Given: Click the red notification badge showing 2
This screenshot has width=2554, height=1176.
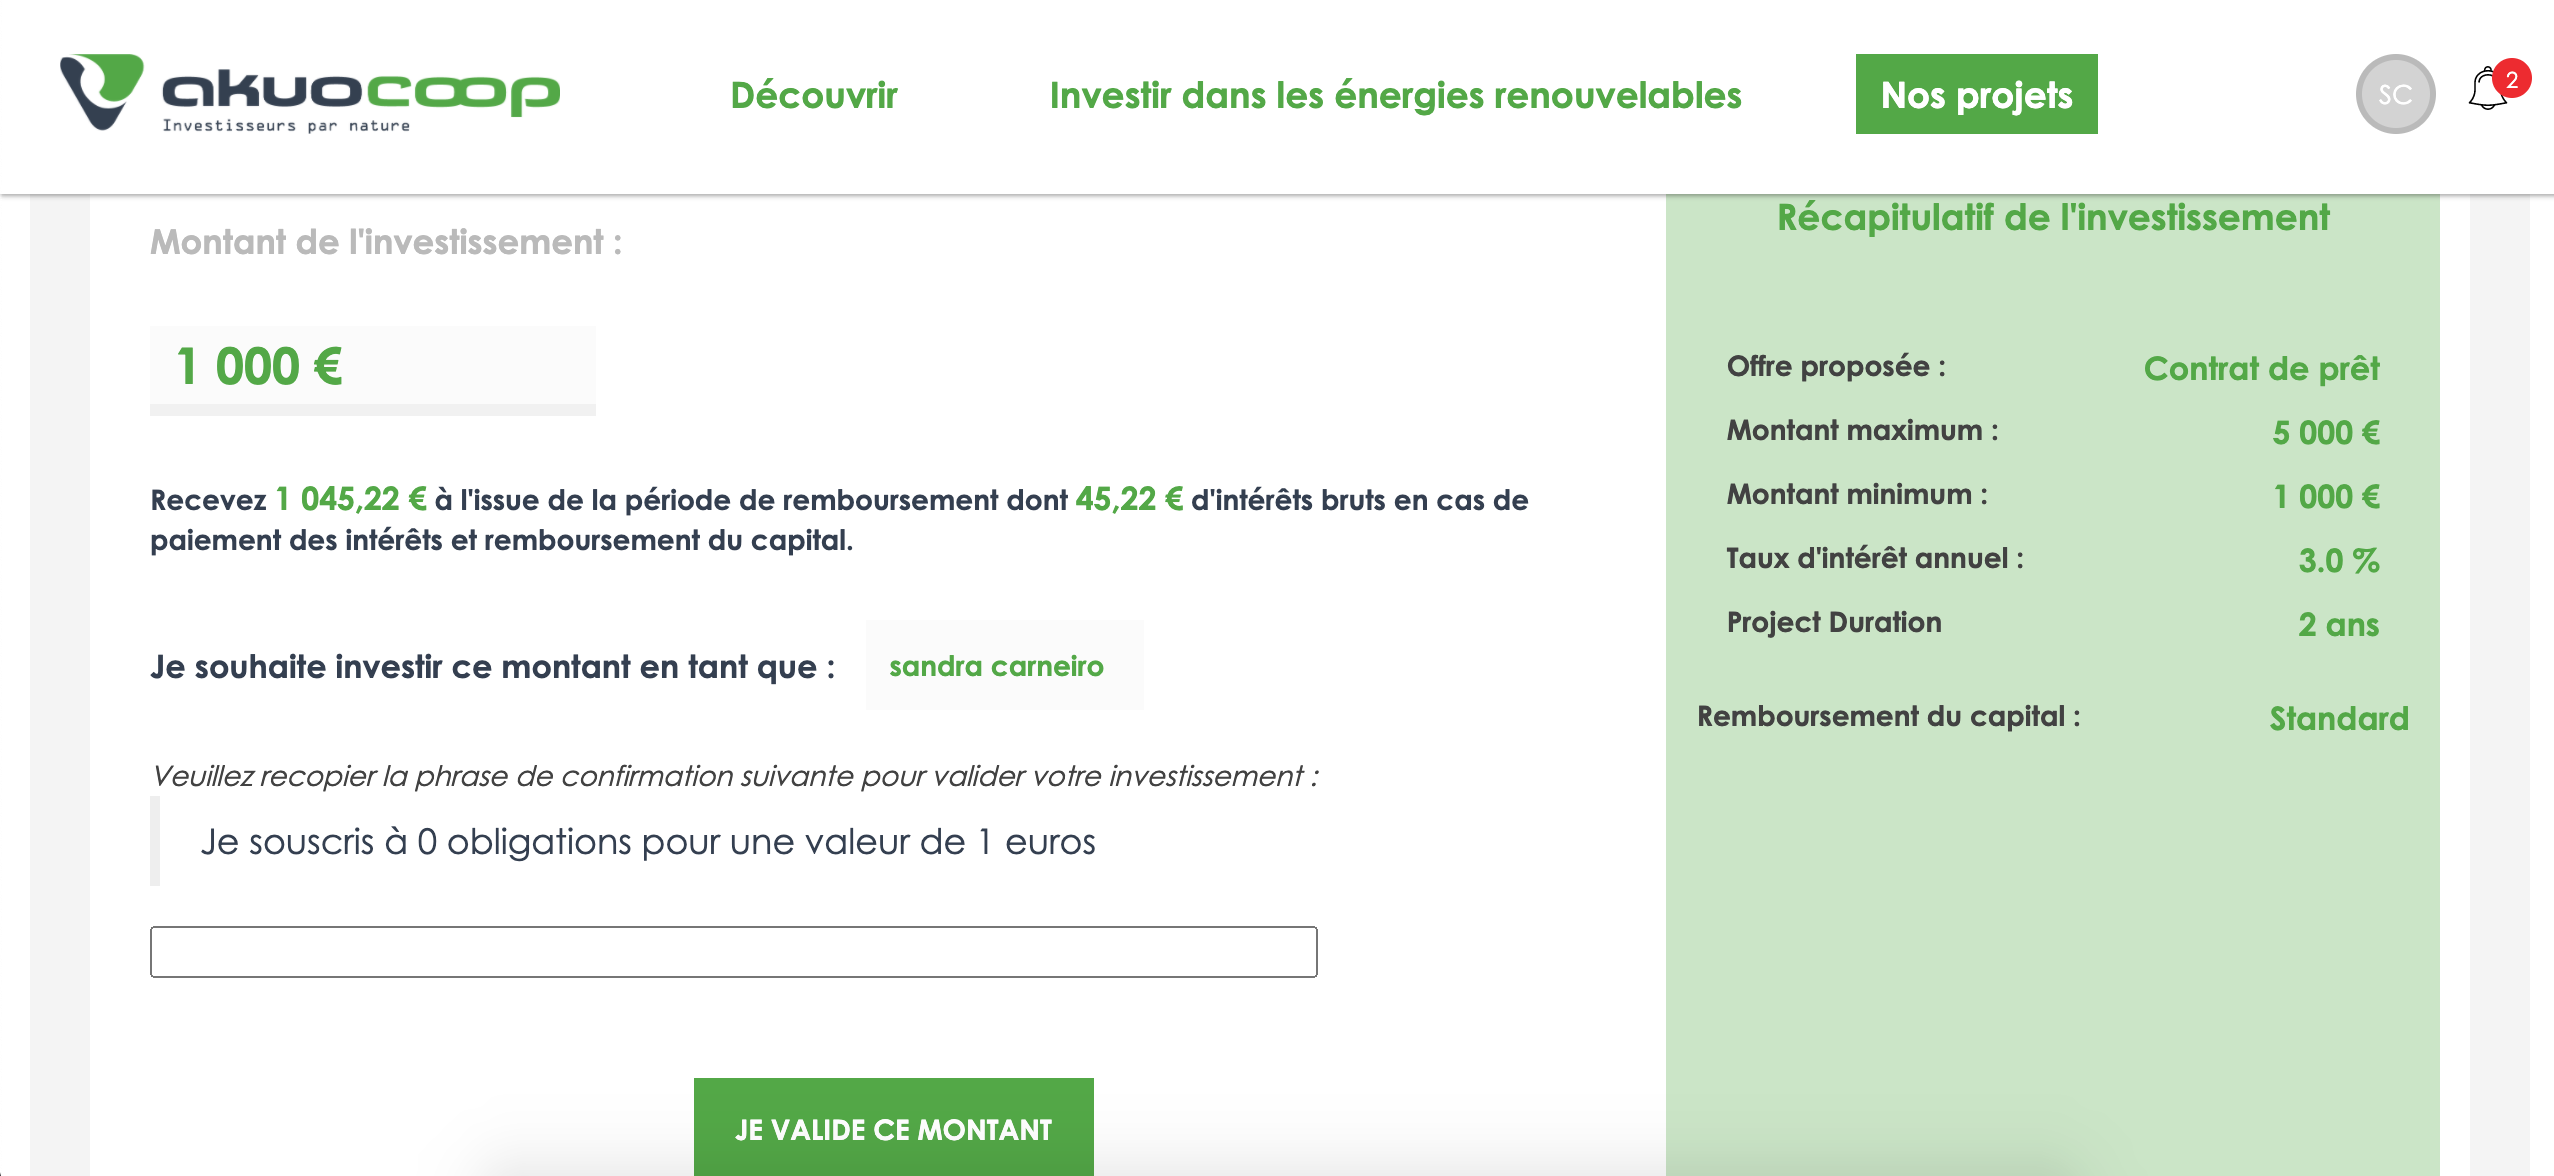Looking at the screenshot, I should point(2512,79).
